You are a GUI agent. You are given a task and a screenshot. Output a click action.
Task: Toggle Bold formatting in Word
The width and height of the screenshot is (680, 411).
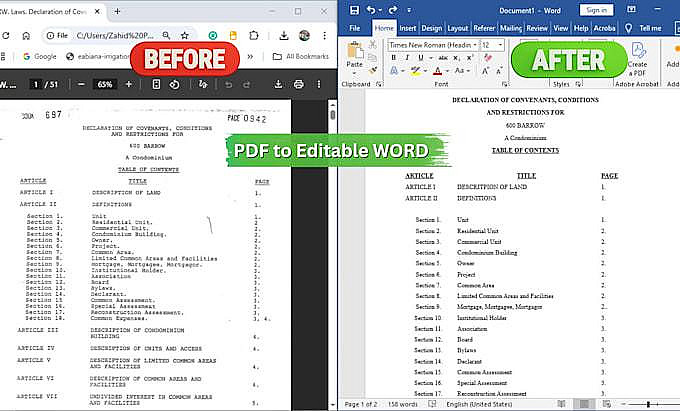coord(393,58)
